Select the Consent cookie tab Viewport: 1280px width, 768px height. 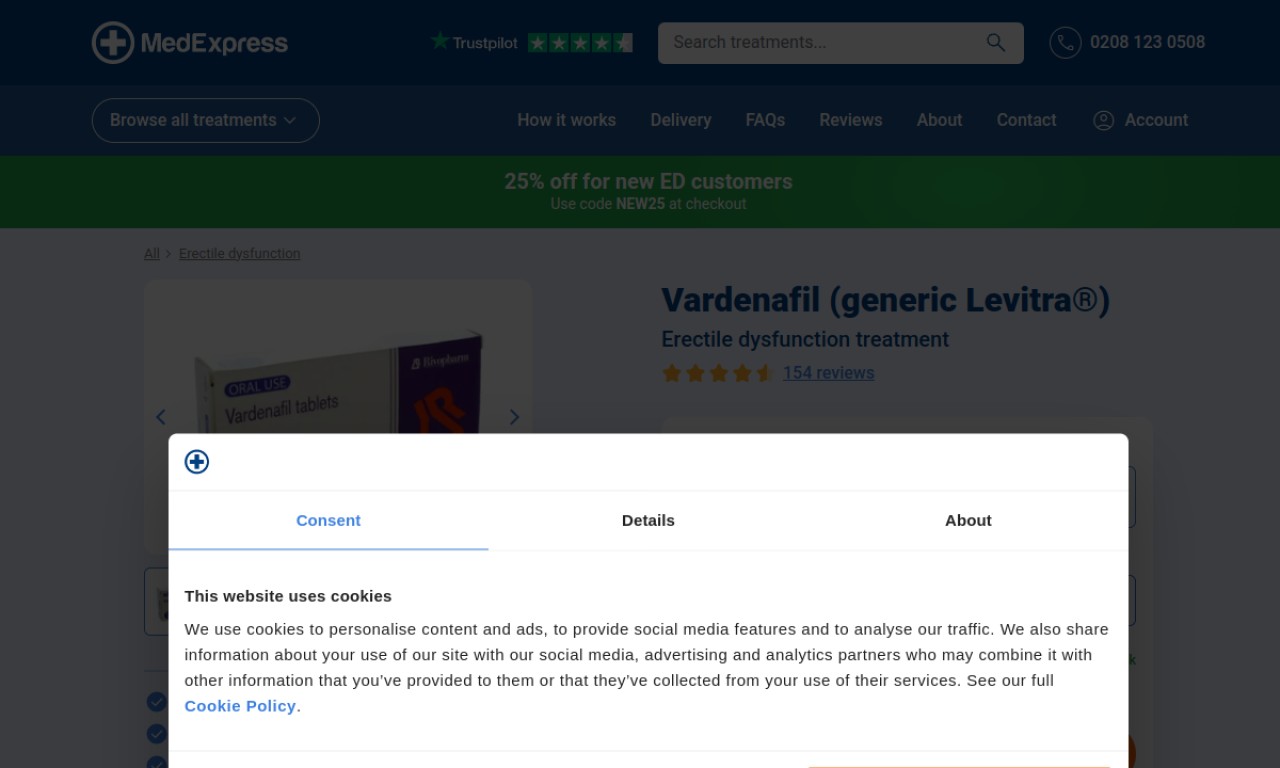328,520
